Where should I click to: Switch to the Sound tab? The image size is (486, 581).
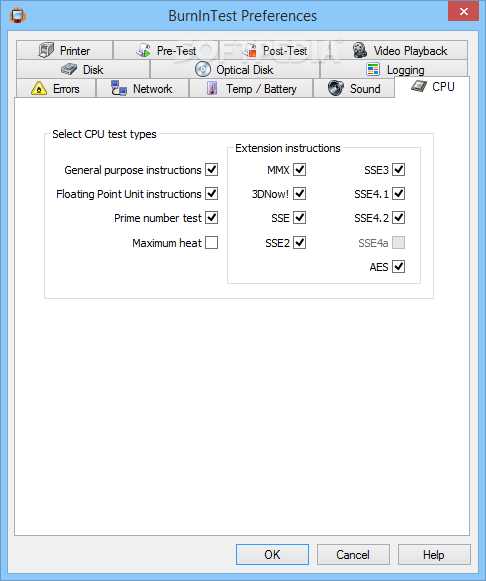[354, 89]
